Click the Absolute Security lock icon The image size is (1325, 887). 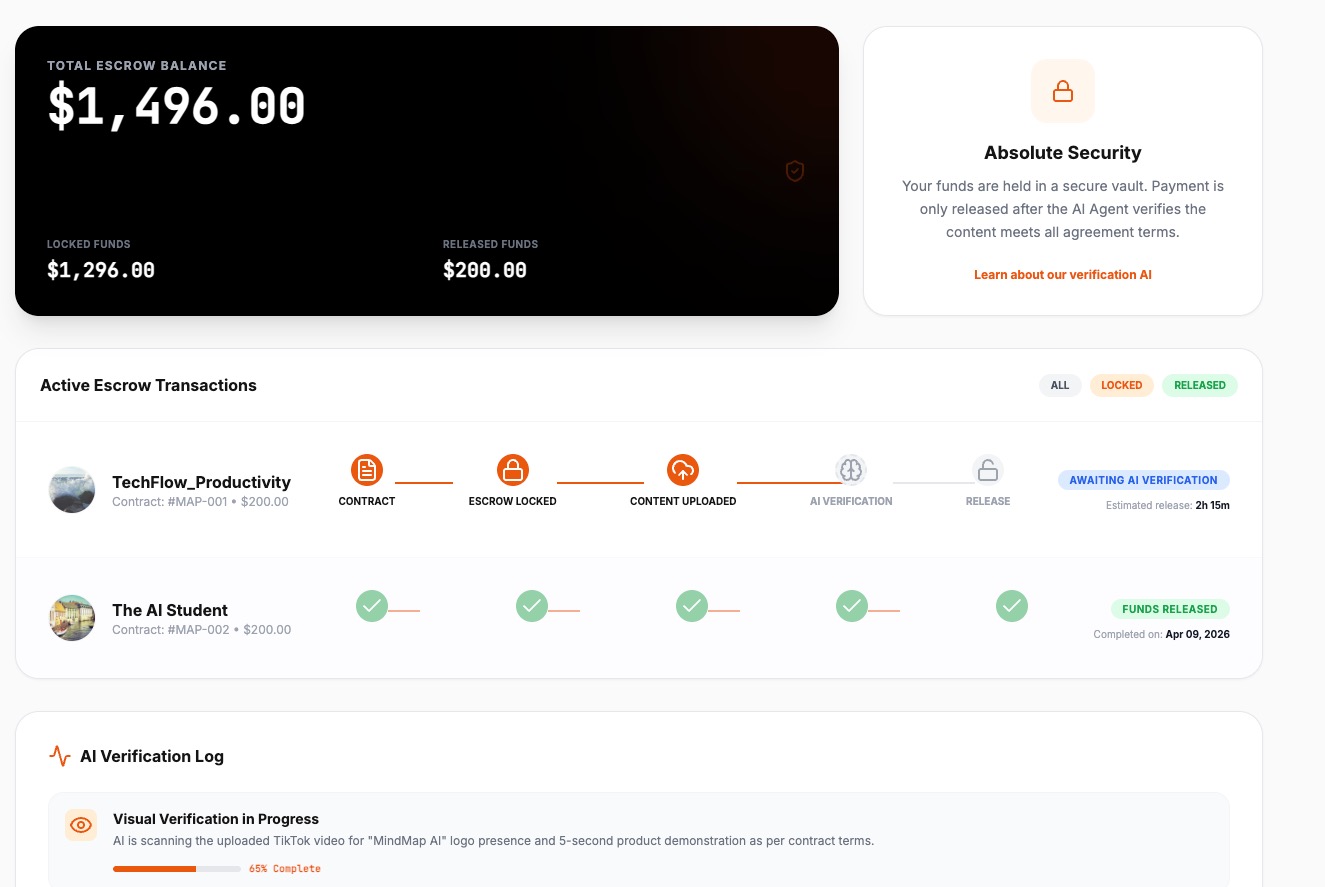coord(1063,92)
